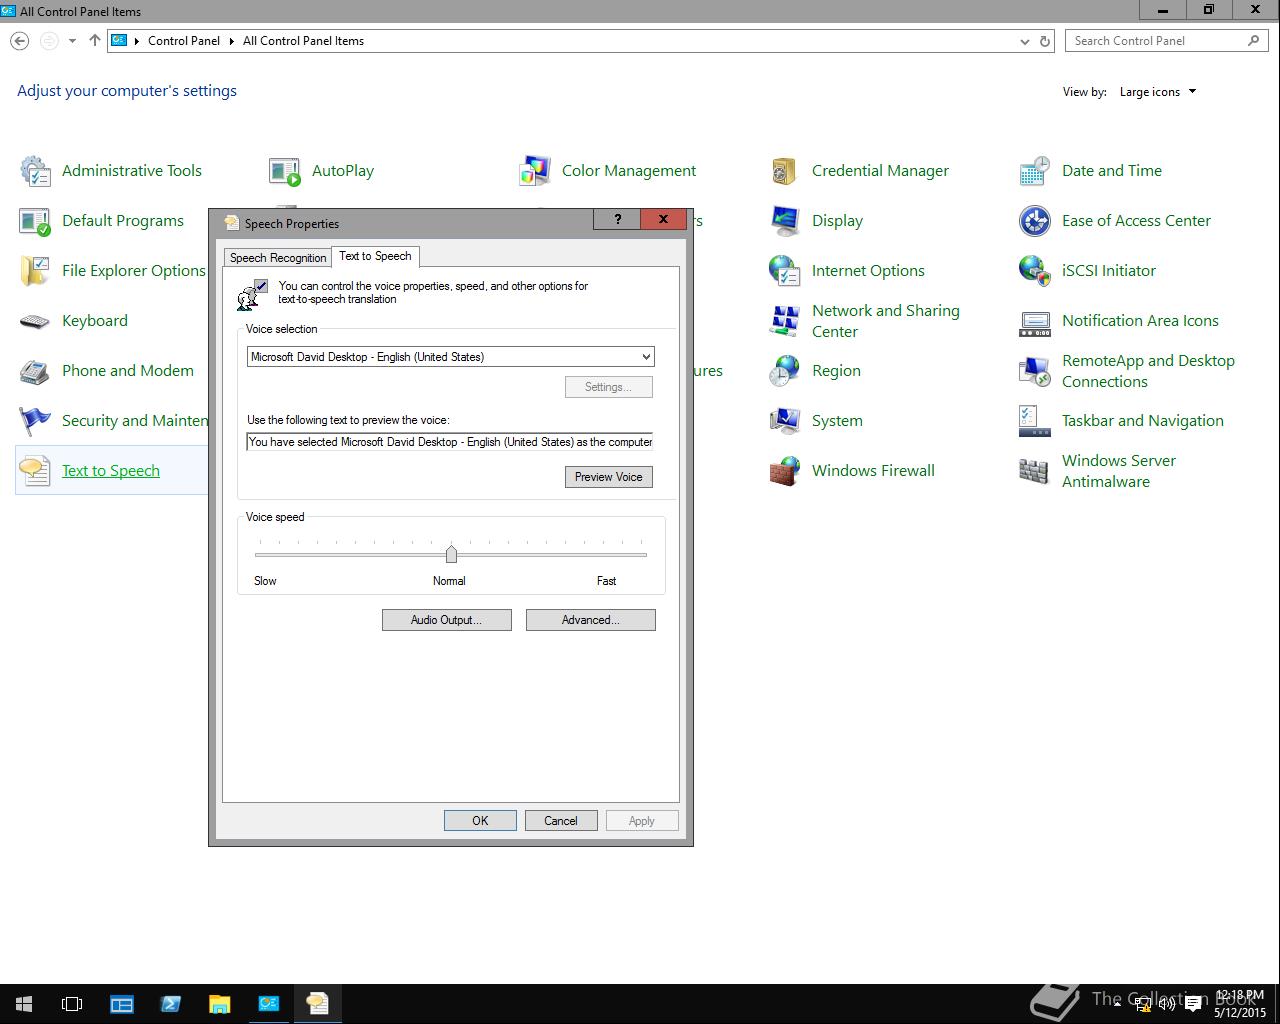Open the AutoPlay icon
Image resolution: width=1280 pixels, height=1024 pixels.
(x=285, y=171)
